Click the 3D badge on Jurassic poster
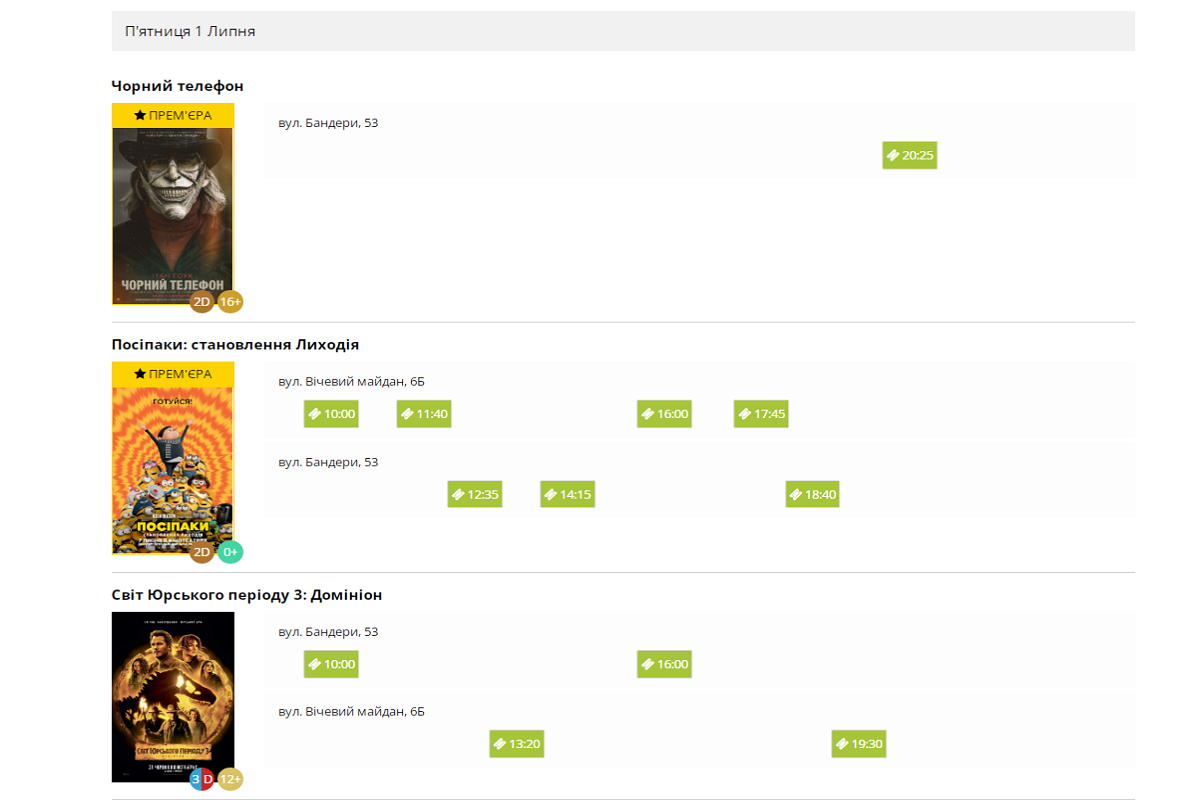This screenshot has height=800, width=1200. pyautogui.click(x=202, y=778)
